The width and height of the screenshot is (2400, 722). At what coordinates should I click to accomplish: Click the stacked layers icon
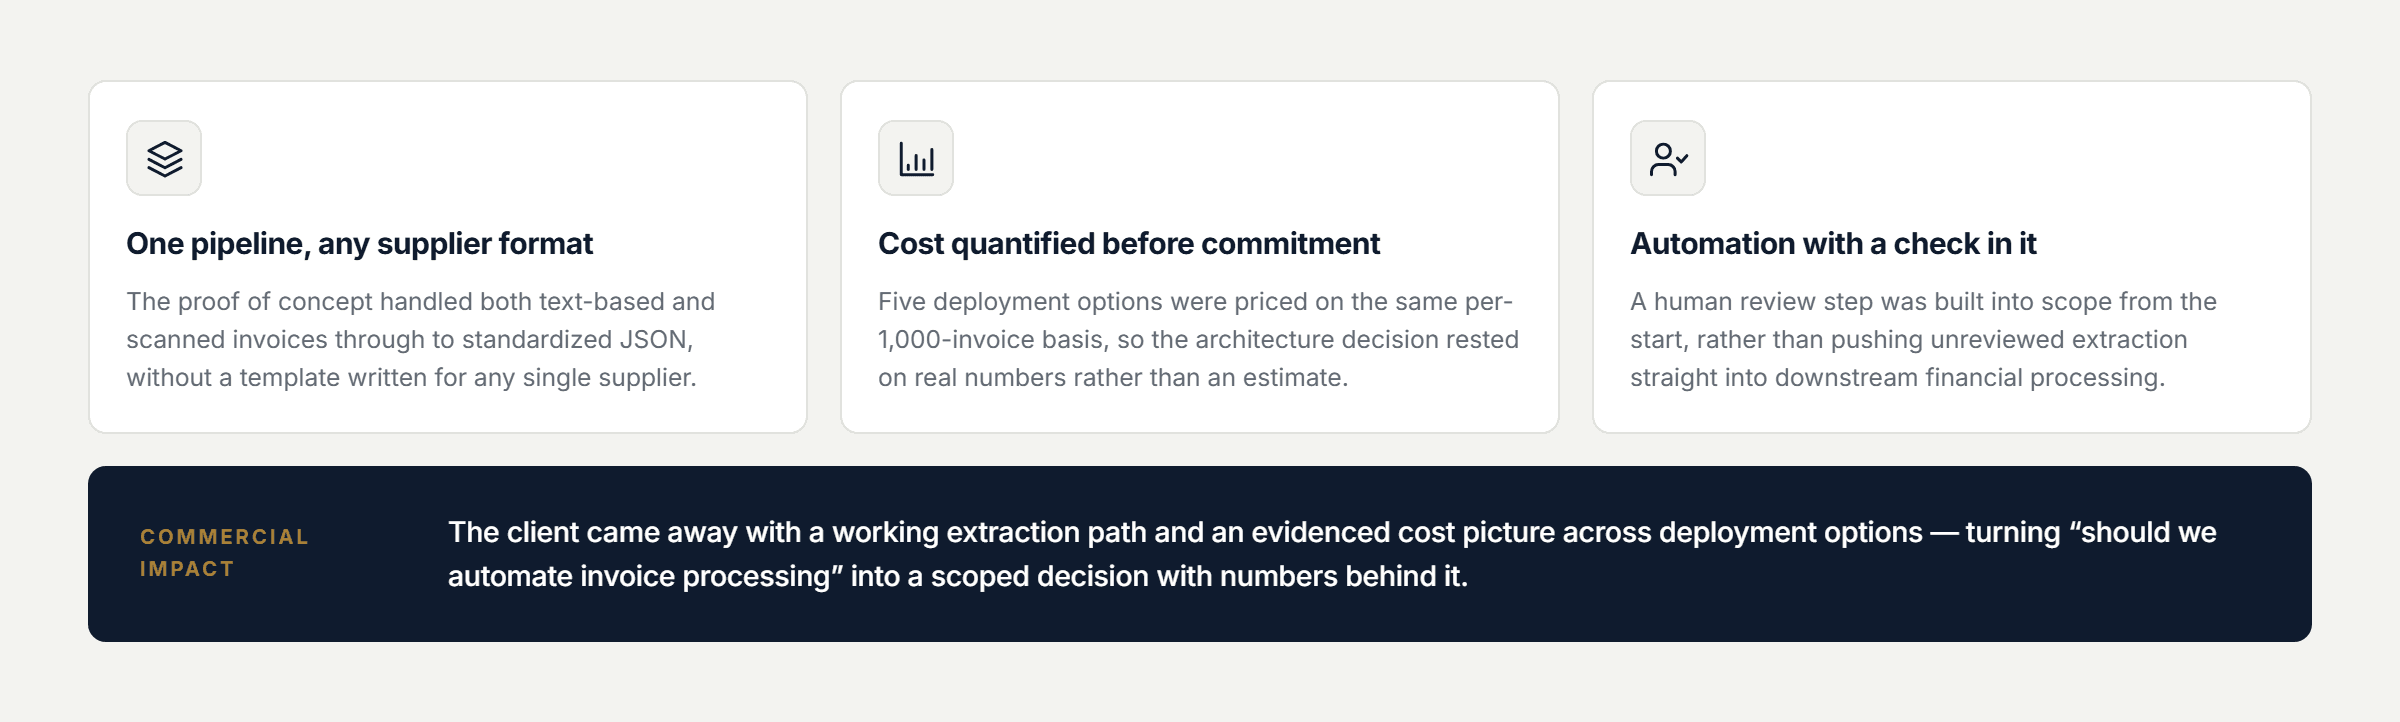tap(164, 158)
